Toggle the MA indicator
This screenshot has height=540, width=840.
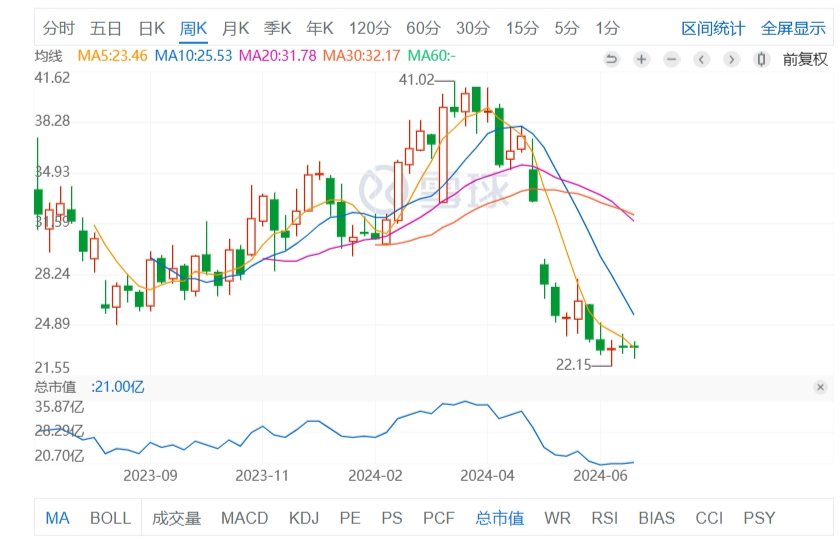pyautogui.click(x=57, y=518)
